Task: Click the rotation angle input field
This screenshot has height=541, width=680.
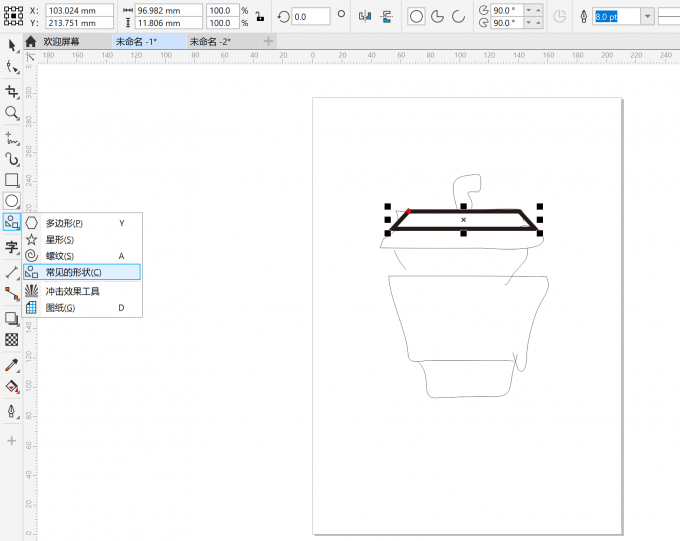Action: [x=310, y=16]
